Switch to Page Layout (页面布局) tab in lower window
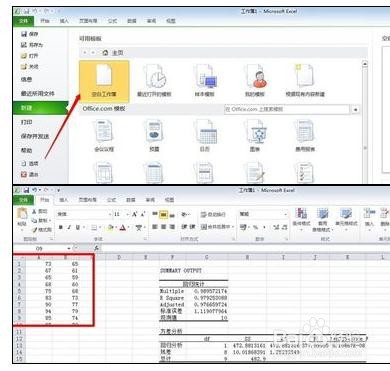Screen dimensions: 390x371 pos(88,200)
